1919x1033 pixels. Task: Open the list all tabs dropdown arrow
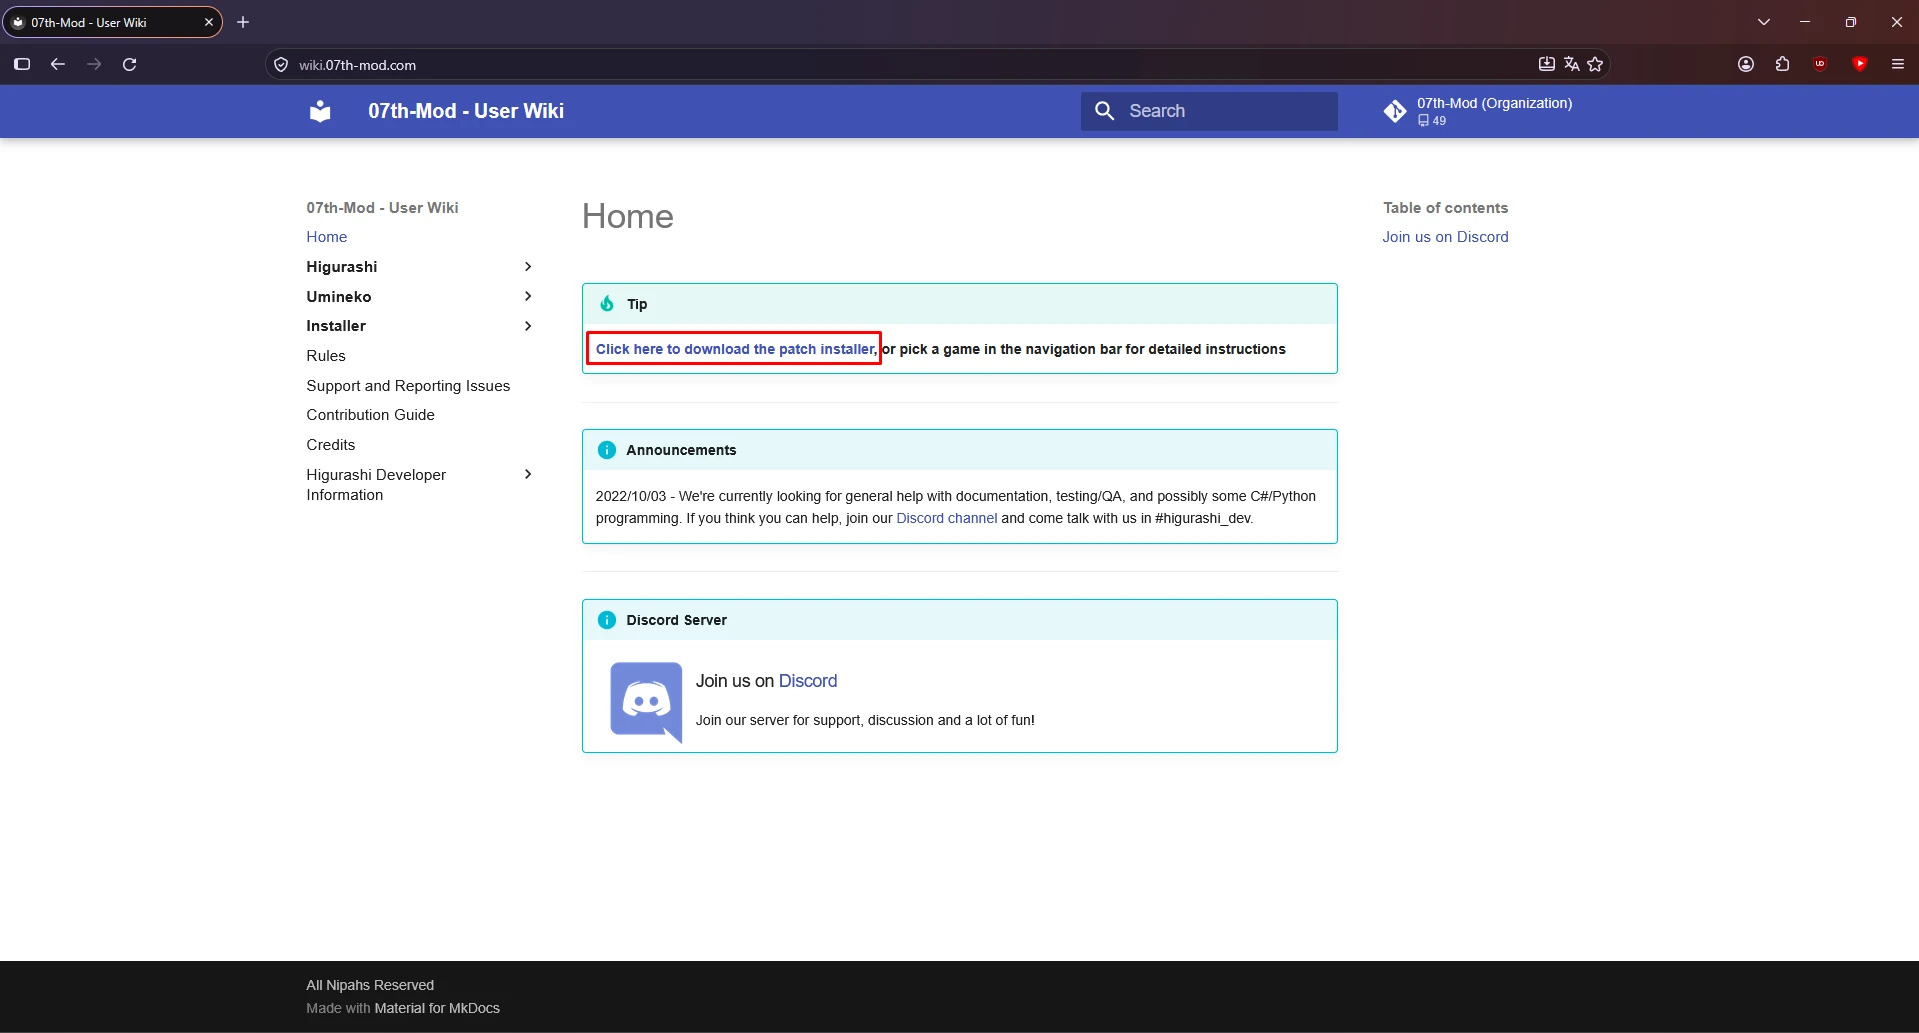coord(1764,22)
